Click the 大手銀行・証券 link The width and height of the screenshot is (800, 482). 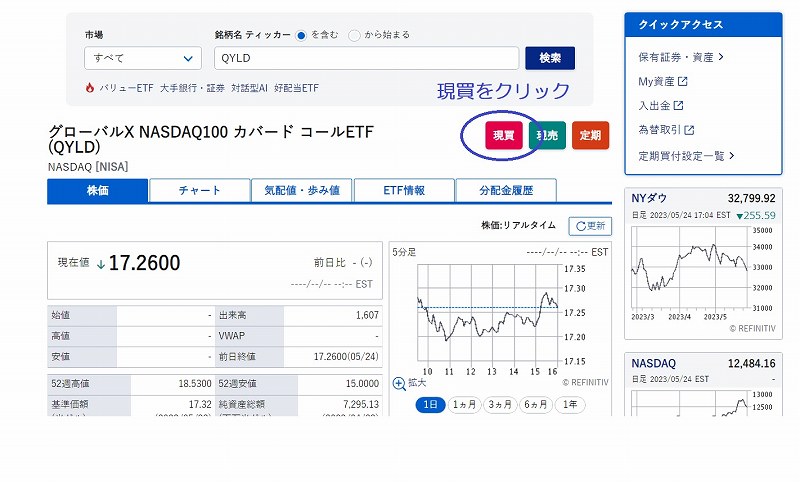pyautogui.click(x=192, y=88)
